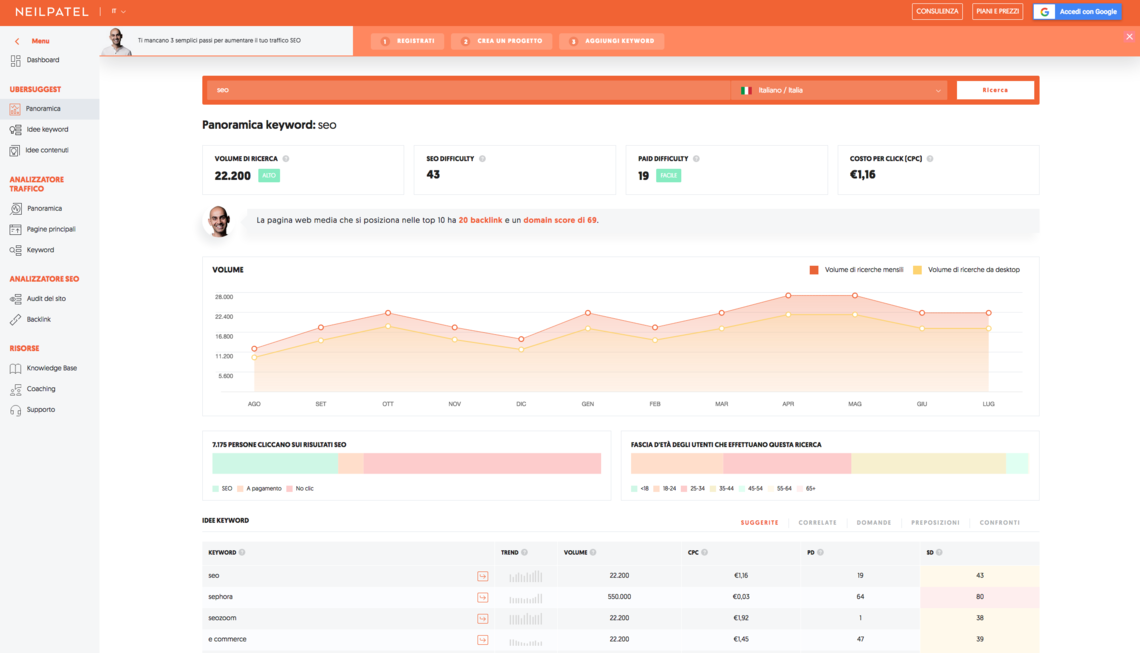Click the Ricerca search button
Image resolution: width=1140 pixels, height=653 pixels.
[995, 90]
